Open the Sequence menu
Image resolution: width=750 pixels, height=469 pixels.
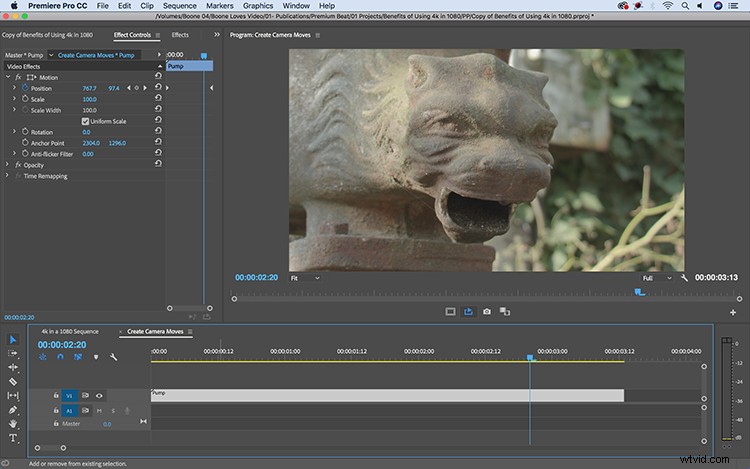point(179,6)
